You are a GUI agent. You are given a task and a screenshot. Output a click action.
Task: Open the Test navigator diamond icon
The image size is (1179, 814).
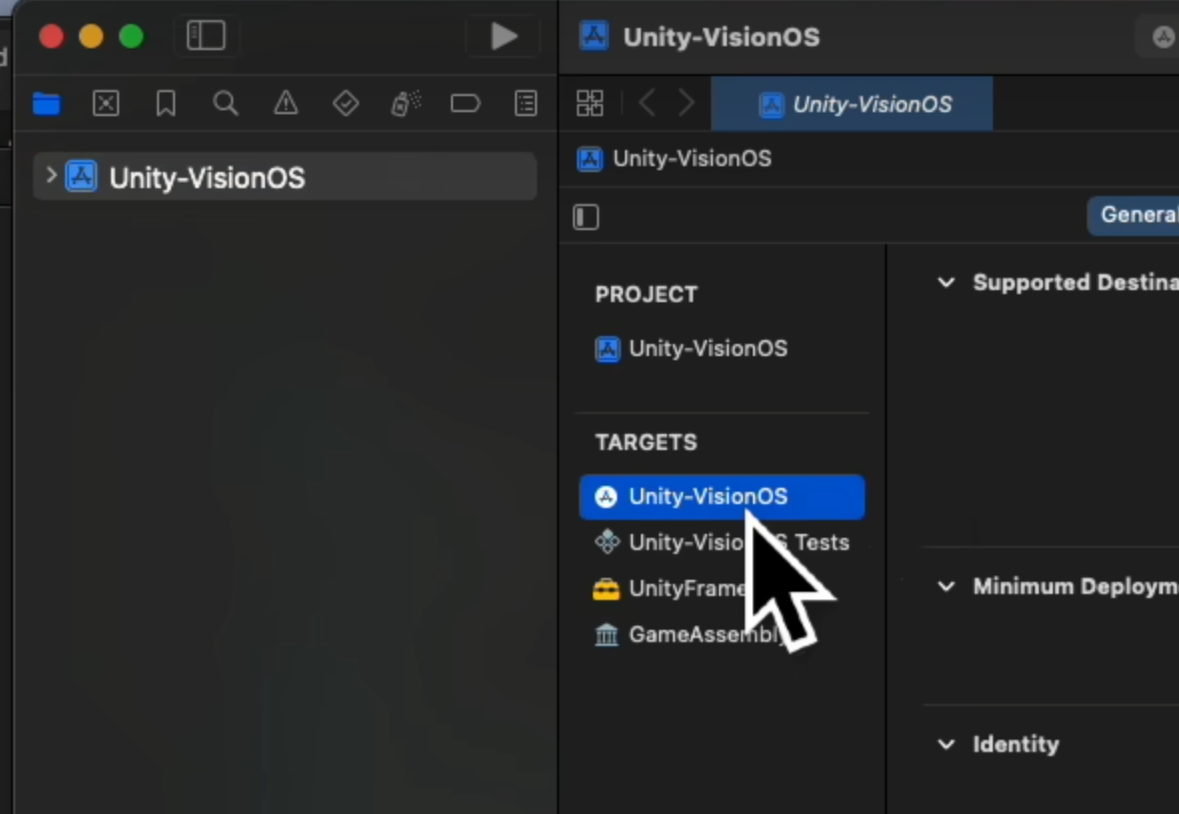[346, 103]
